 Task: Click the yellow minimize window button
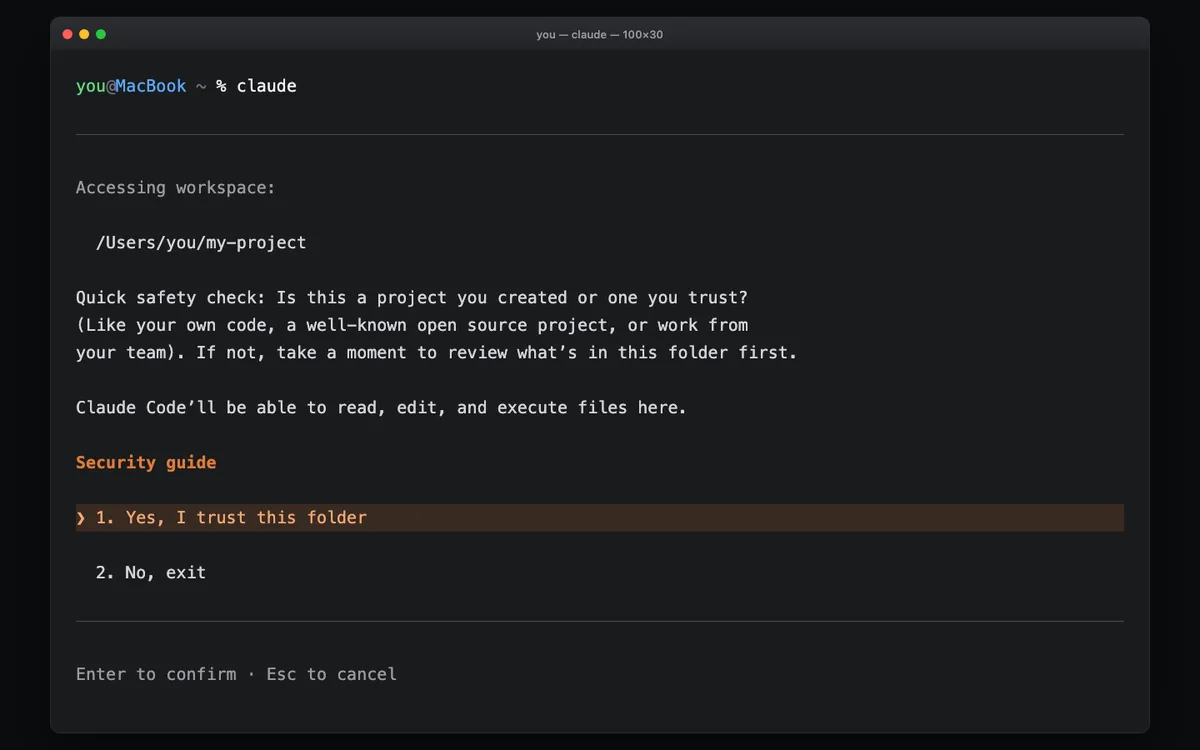coord(84,34)
